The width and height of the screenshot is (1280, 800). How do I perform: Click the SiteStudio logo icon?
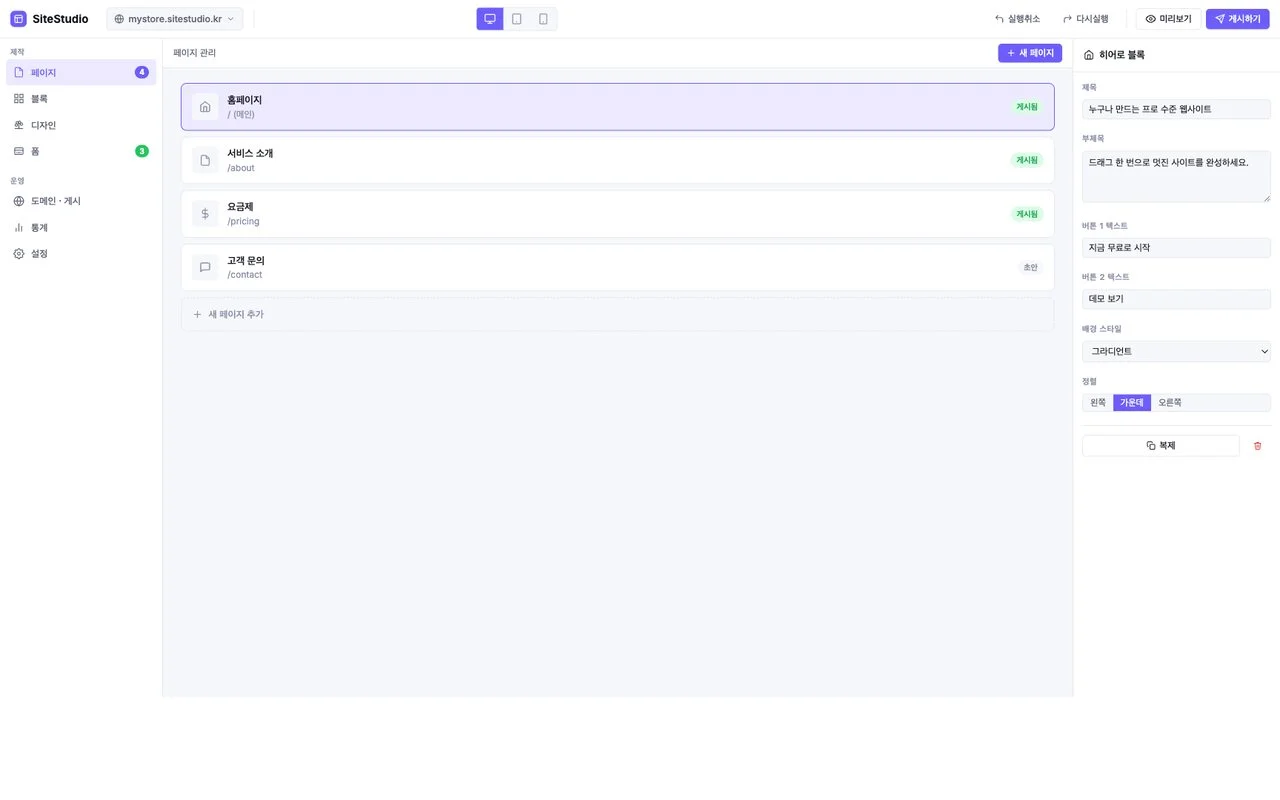(18, 19)
